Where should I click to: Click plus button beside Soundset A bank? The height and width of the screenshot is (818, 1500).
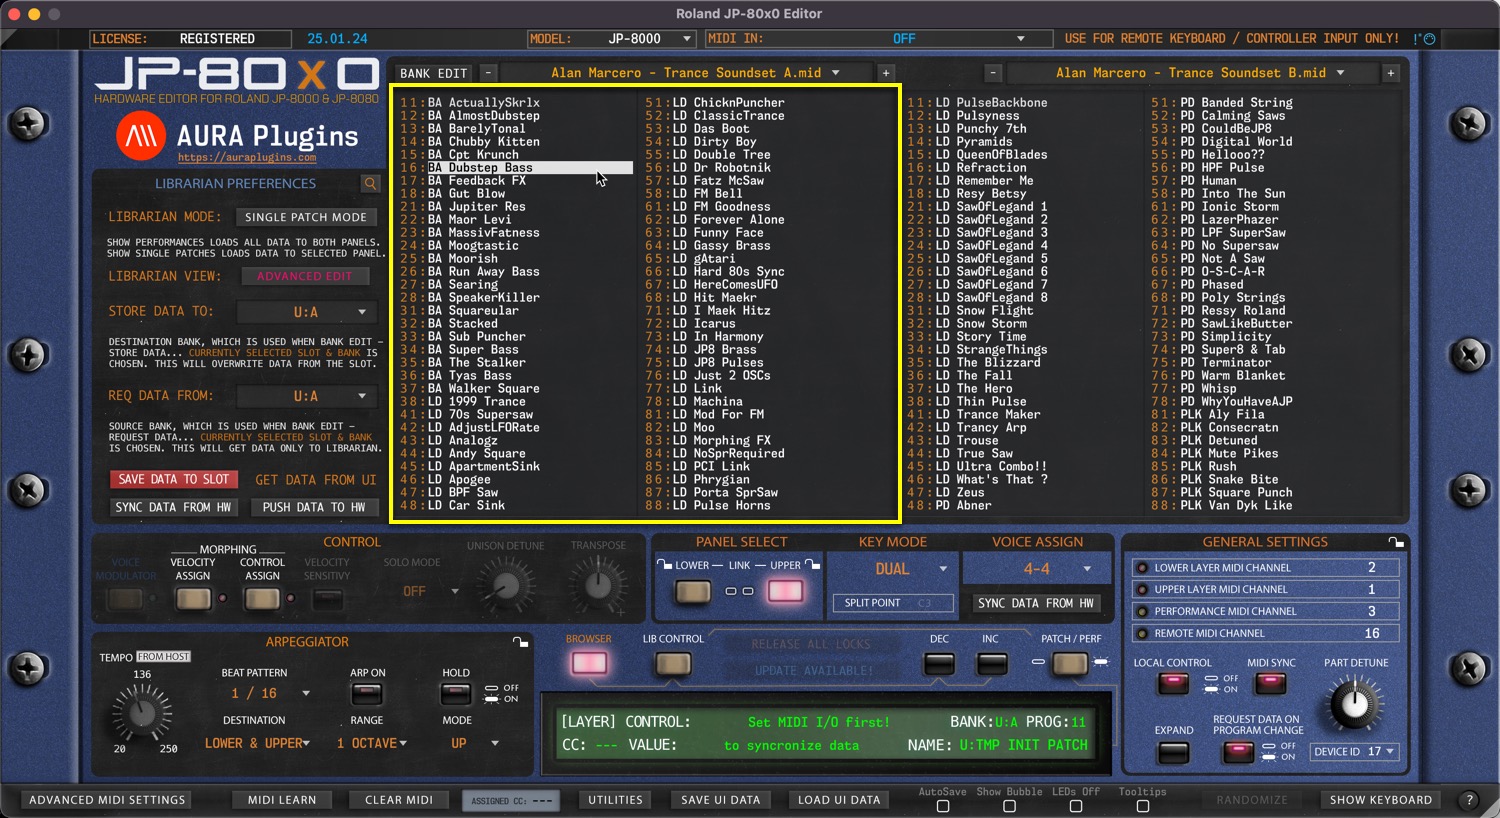coord(885,73)
